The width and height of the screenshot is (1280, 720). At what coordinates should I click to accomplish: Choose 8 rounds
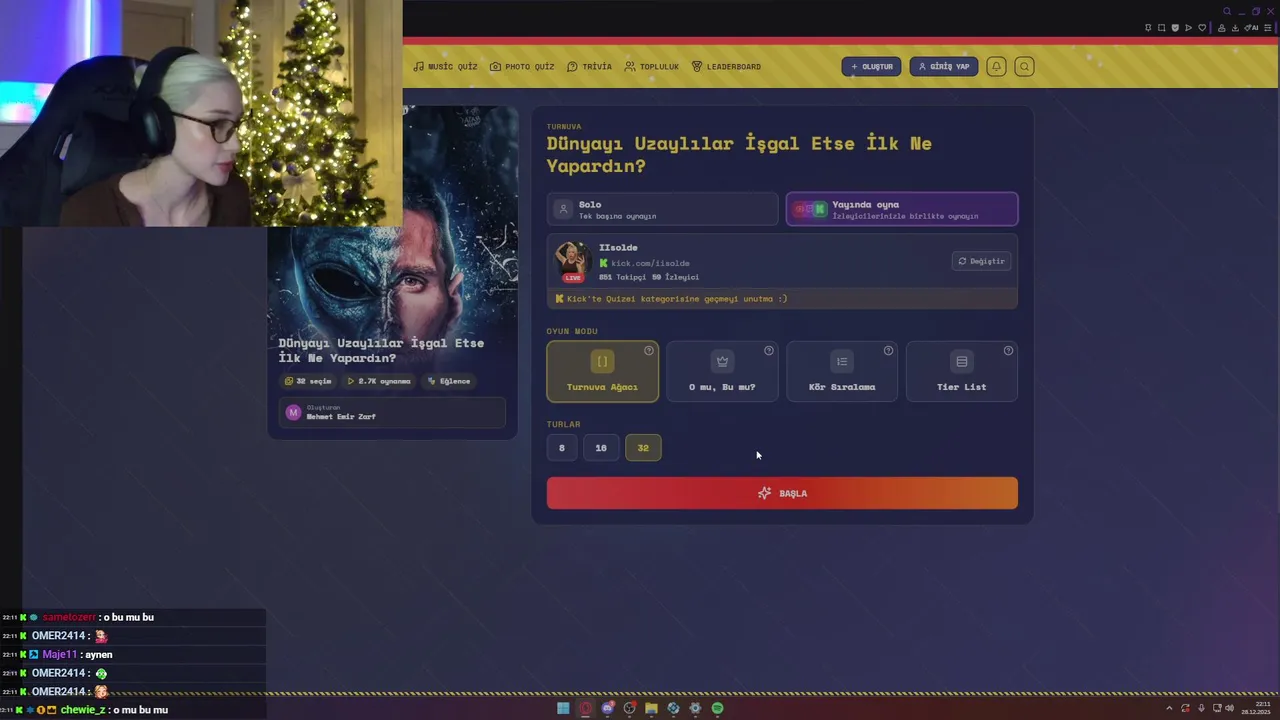coord(562,448)
